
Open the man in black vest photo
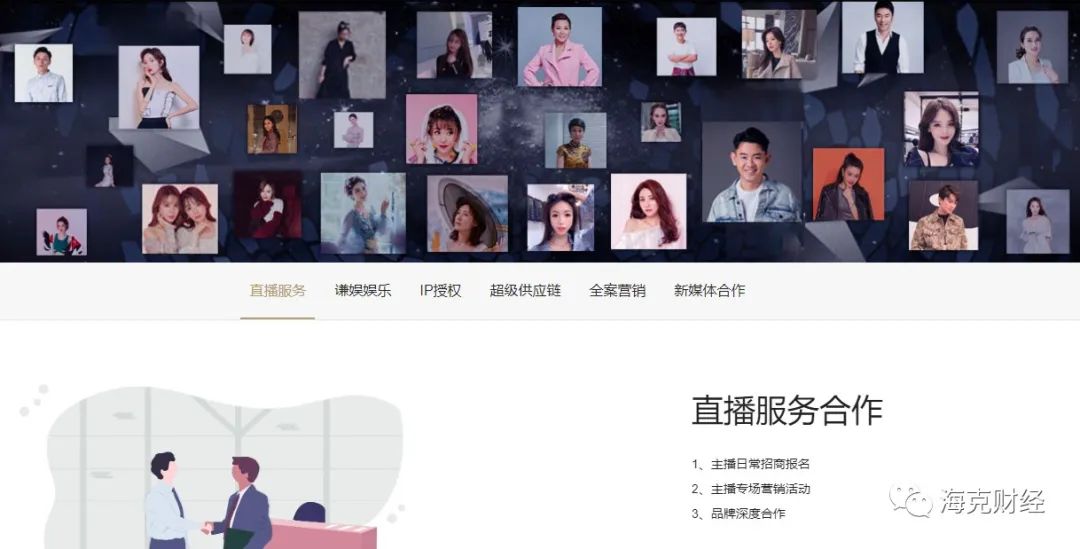point(882,38)
